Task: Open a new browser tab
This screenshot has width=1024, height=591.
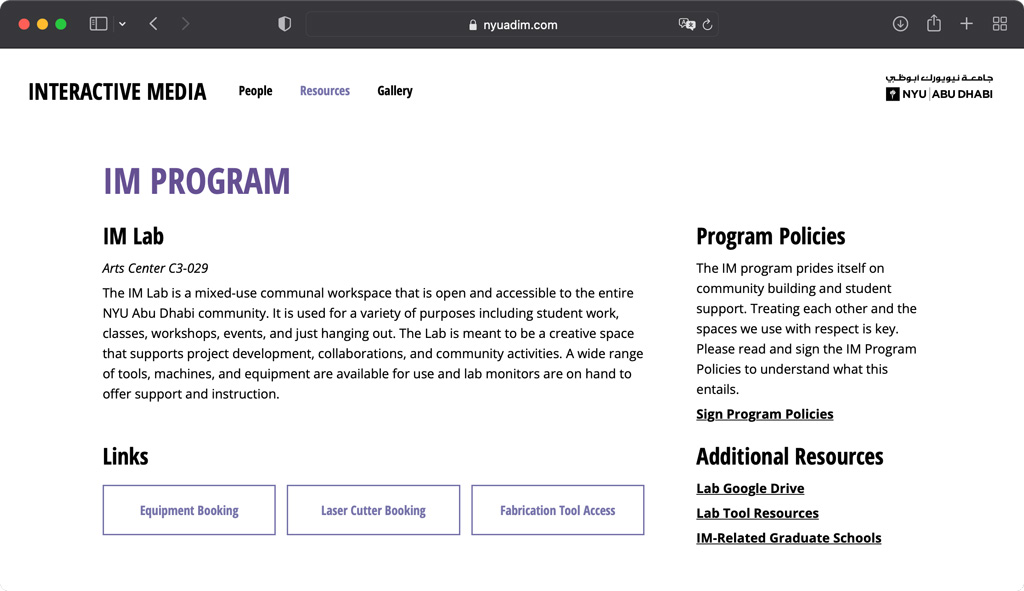Action: pos(966,23)
